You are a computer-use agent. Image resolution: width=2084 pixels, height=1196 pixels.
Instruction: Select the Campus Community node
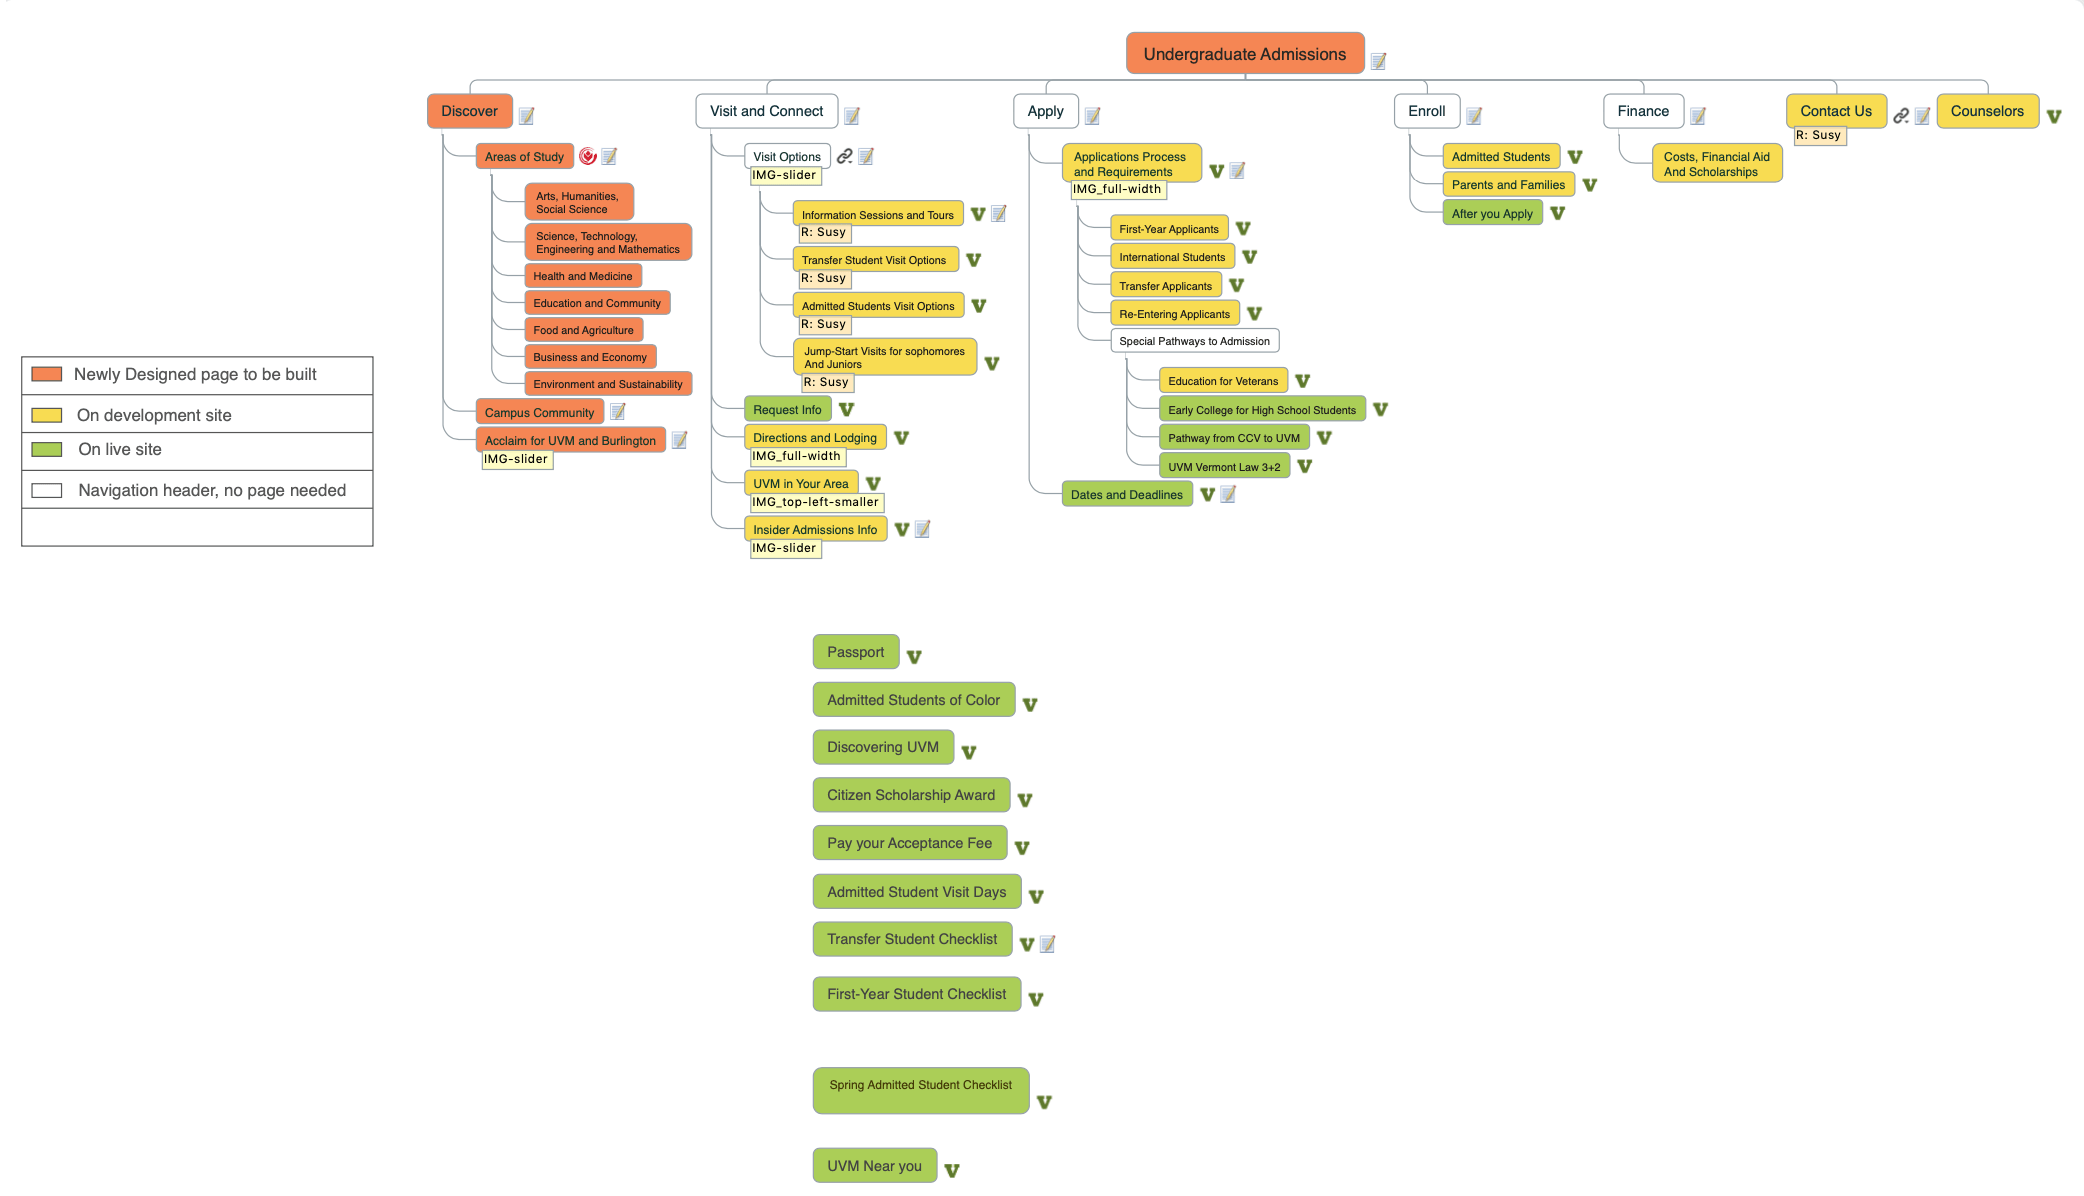540,412
